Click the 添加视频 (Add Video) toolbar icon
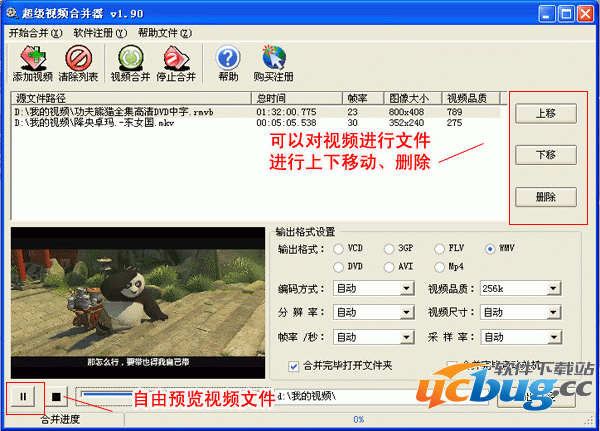 (x=32, y=62)
